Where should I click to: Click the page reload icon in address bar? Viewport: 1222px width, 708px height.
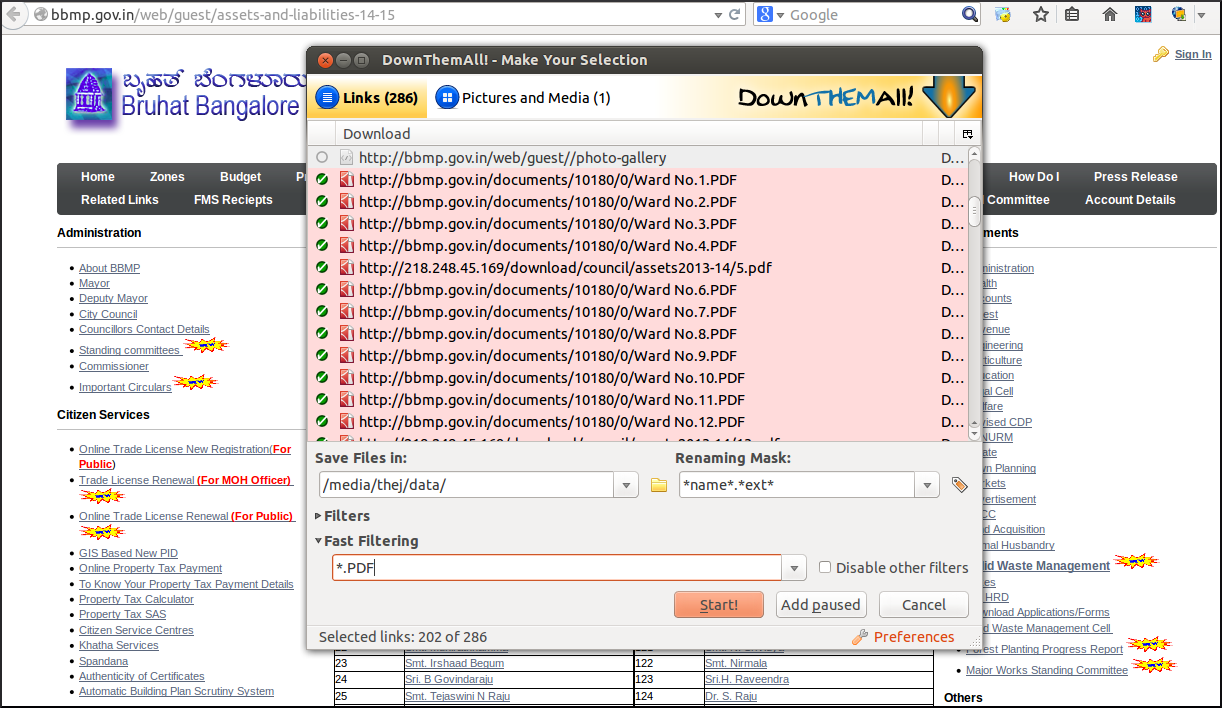[x=735, y=14]
